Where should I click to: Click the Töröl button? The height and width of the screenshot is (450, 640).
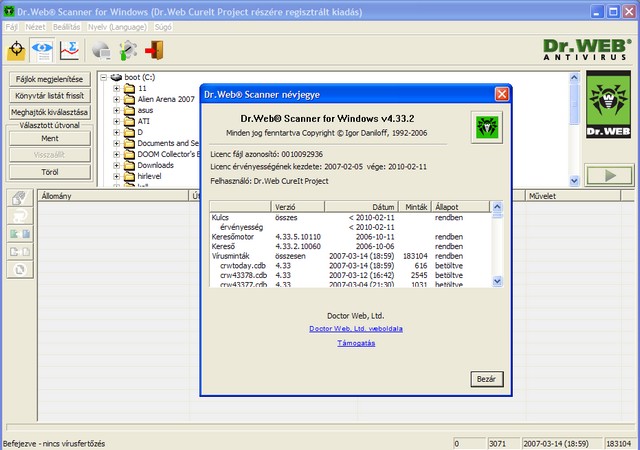coord(50,172)
